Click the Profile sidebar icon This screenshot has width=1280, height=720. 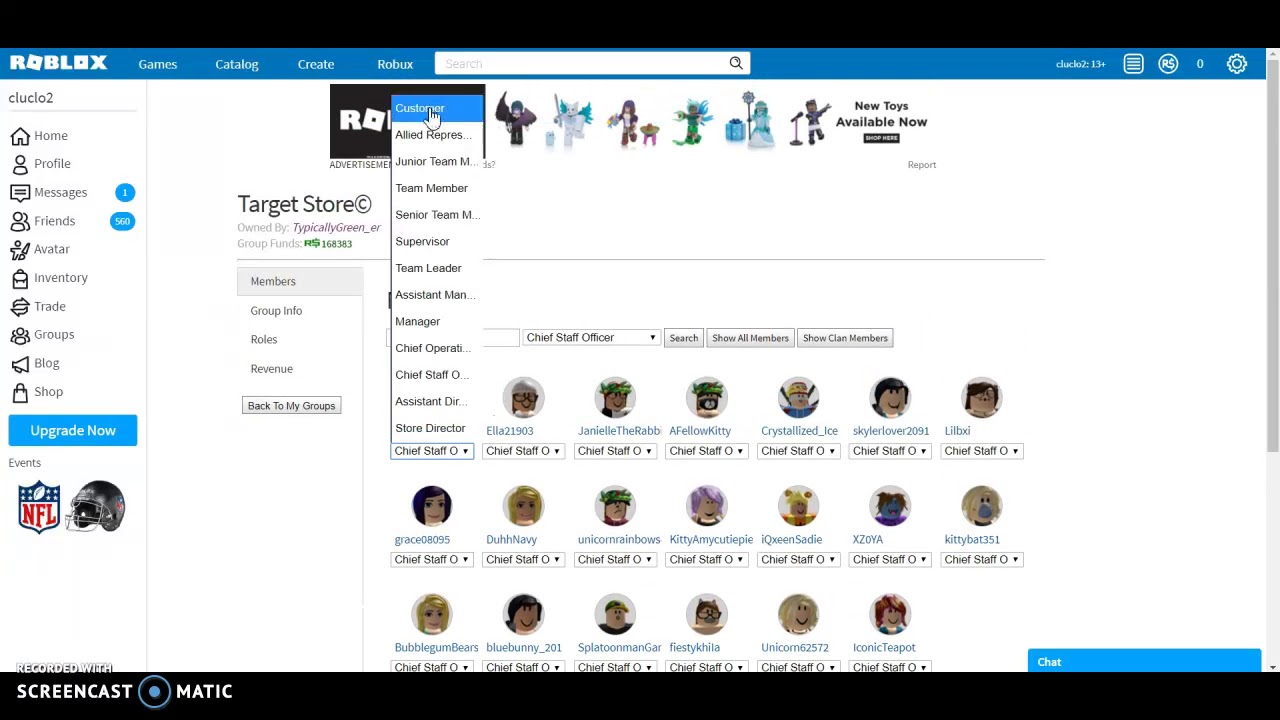(x=20, y=164)
